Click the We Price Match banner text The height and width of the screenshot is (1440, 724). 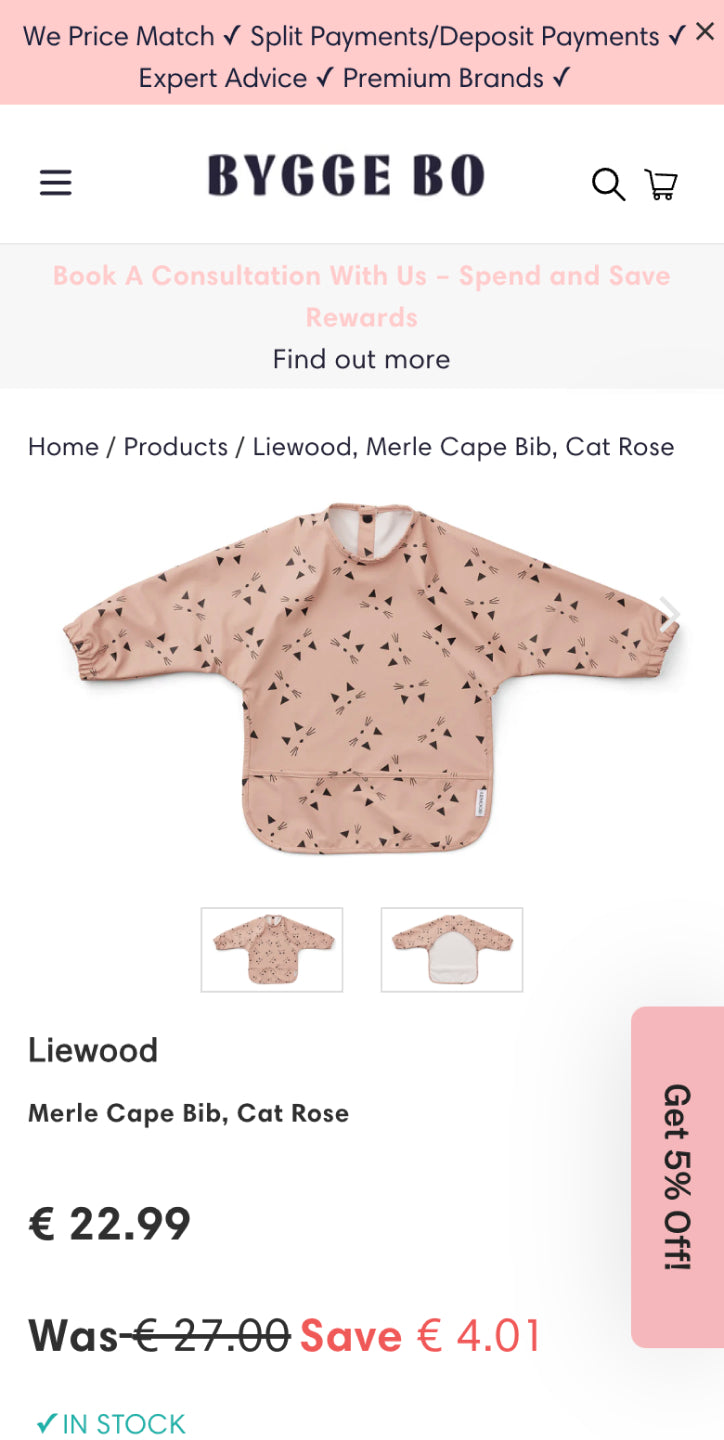coord(131,37)
